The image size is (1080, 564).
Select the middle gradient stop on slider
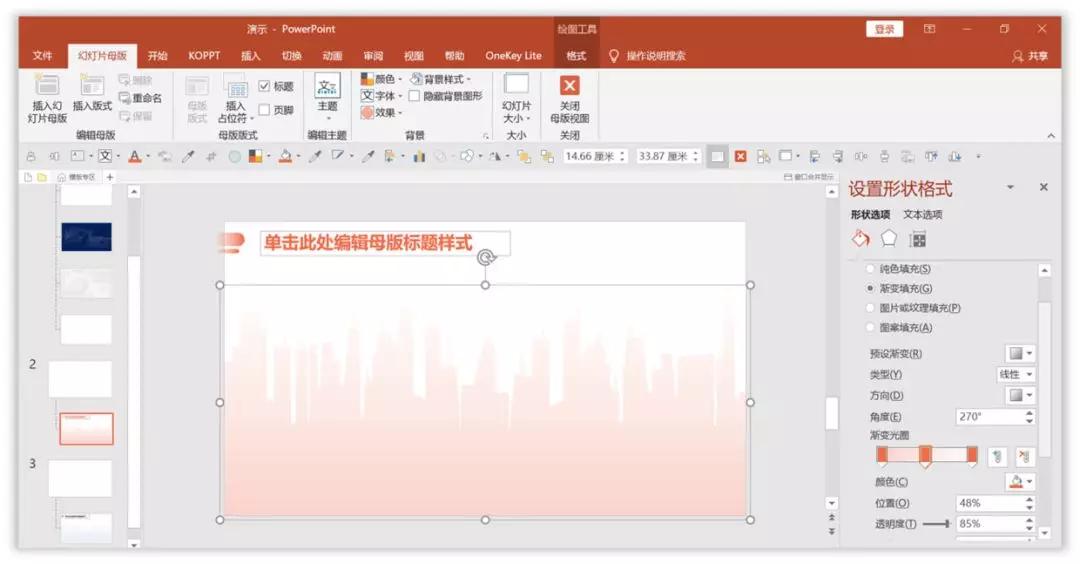coord(926,456)
